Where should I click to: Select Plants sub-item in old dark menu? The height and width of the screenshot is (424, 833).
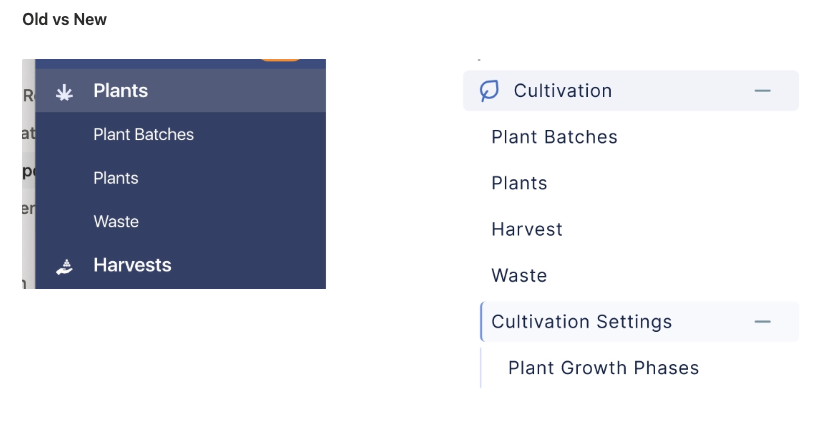click(x=116, y=178)
